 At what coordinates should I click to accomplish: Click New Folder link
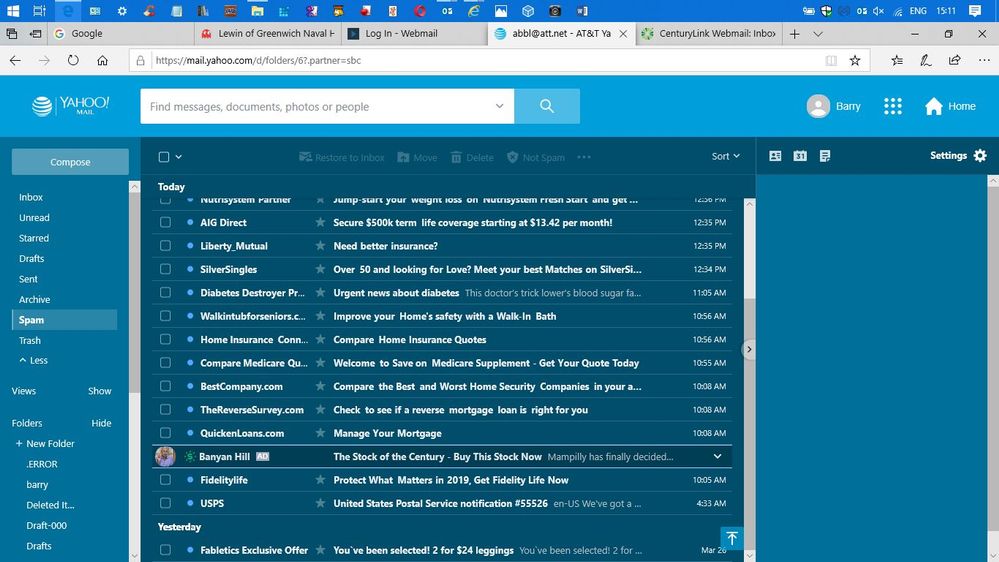pyautogui.click(x=45, y=443)
